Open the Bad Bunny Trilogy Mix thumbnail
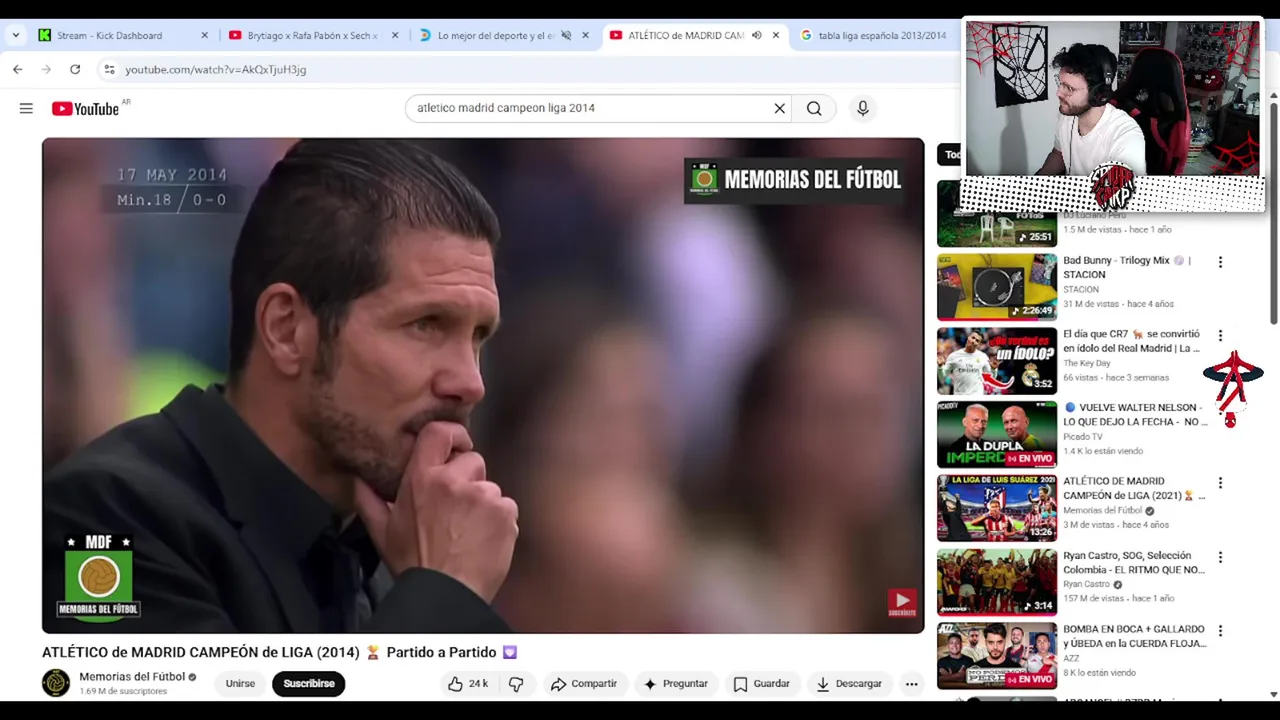Screen dimensions: 1280x720 coord(997,287)
